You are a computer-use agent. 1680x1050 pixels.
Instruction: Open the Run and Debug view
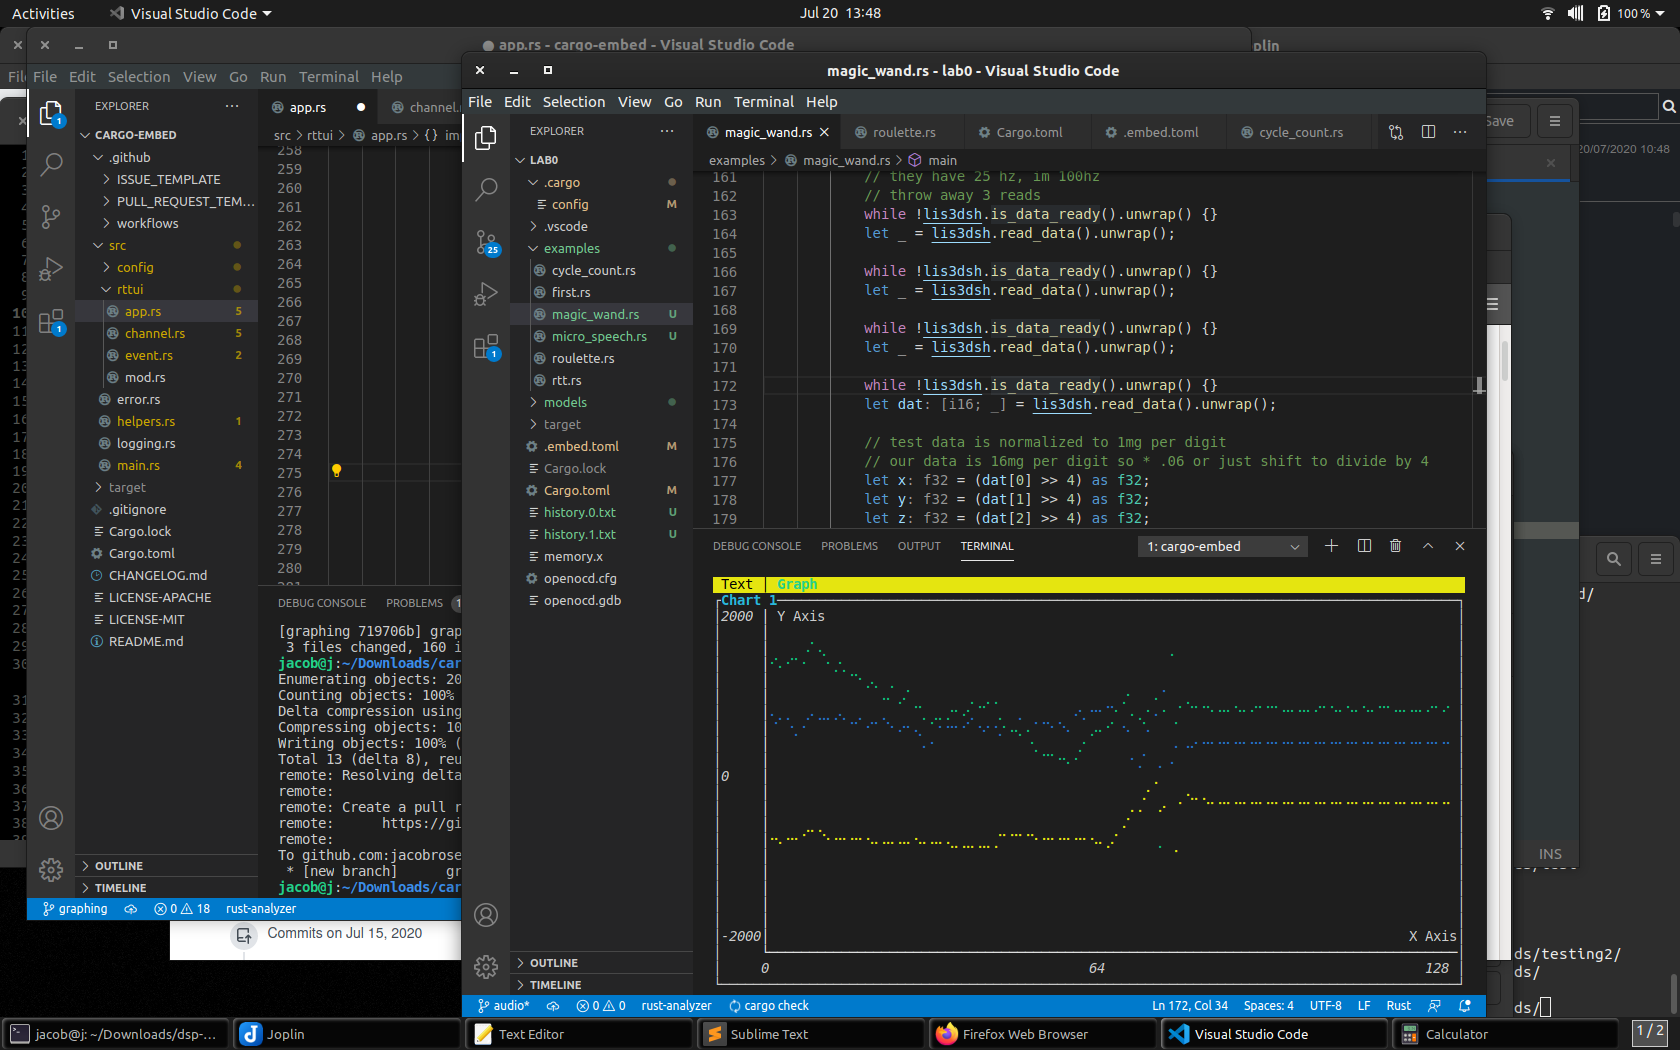click(486, 294)
